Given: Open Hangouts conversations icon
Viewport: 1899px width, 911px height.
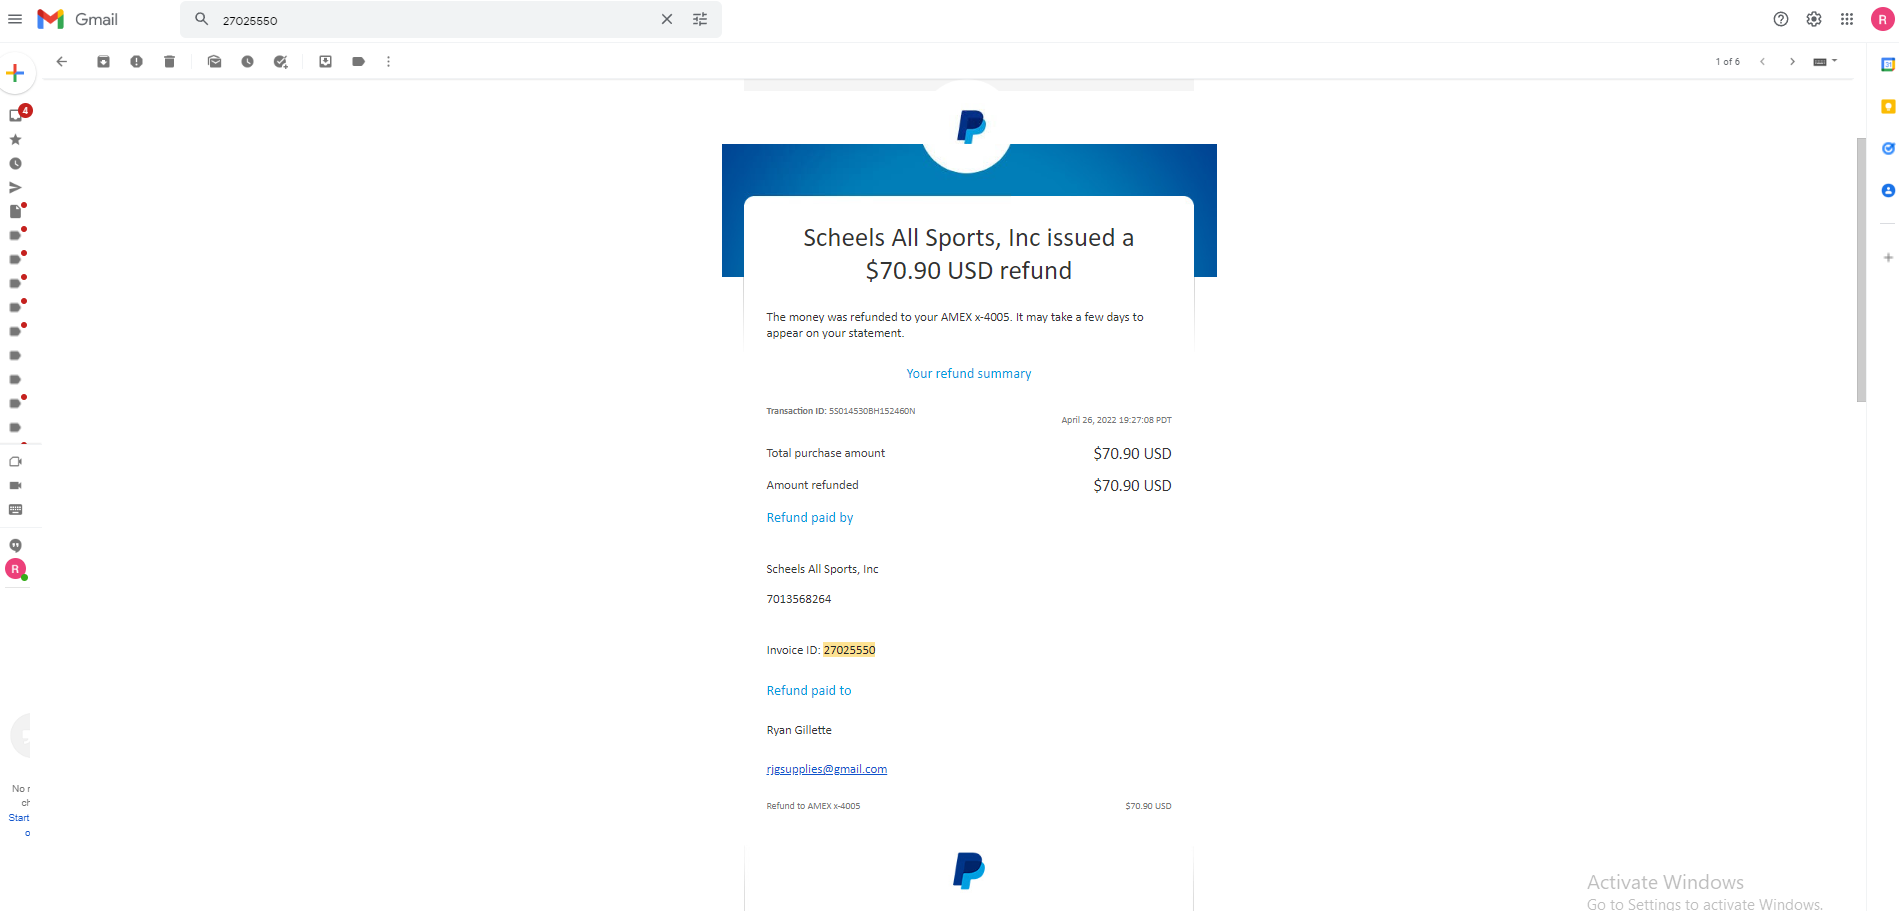Looking at the screenshot, I should pyautogui.click(x=15, y=546).
